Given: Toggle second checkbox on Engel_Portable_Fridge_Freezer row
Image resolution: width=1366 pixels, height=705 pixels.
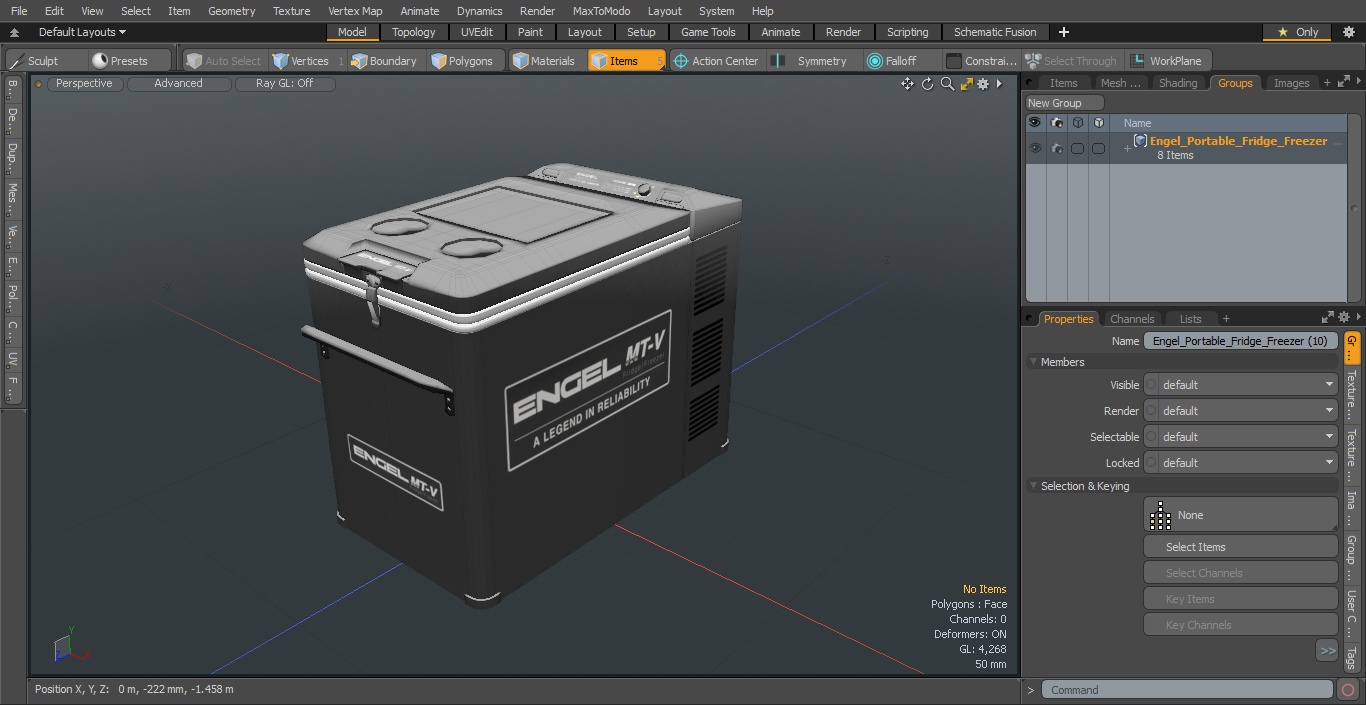Looking at the screenshot, I should [1098, 148].
